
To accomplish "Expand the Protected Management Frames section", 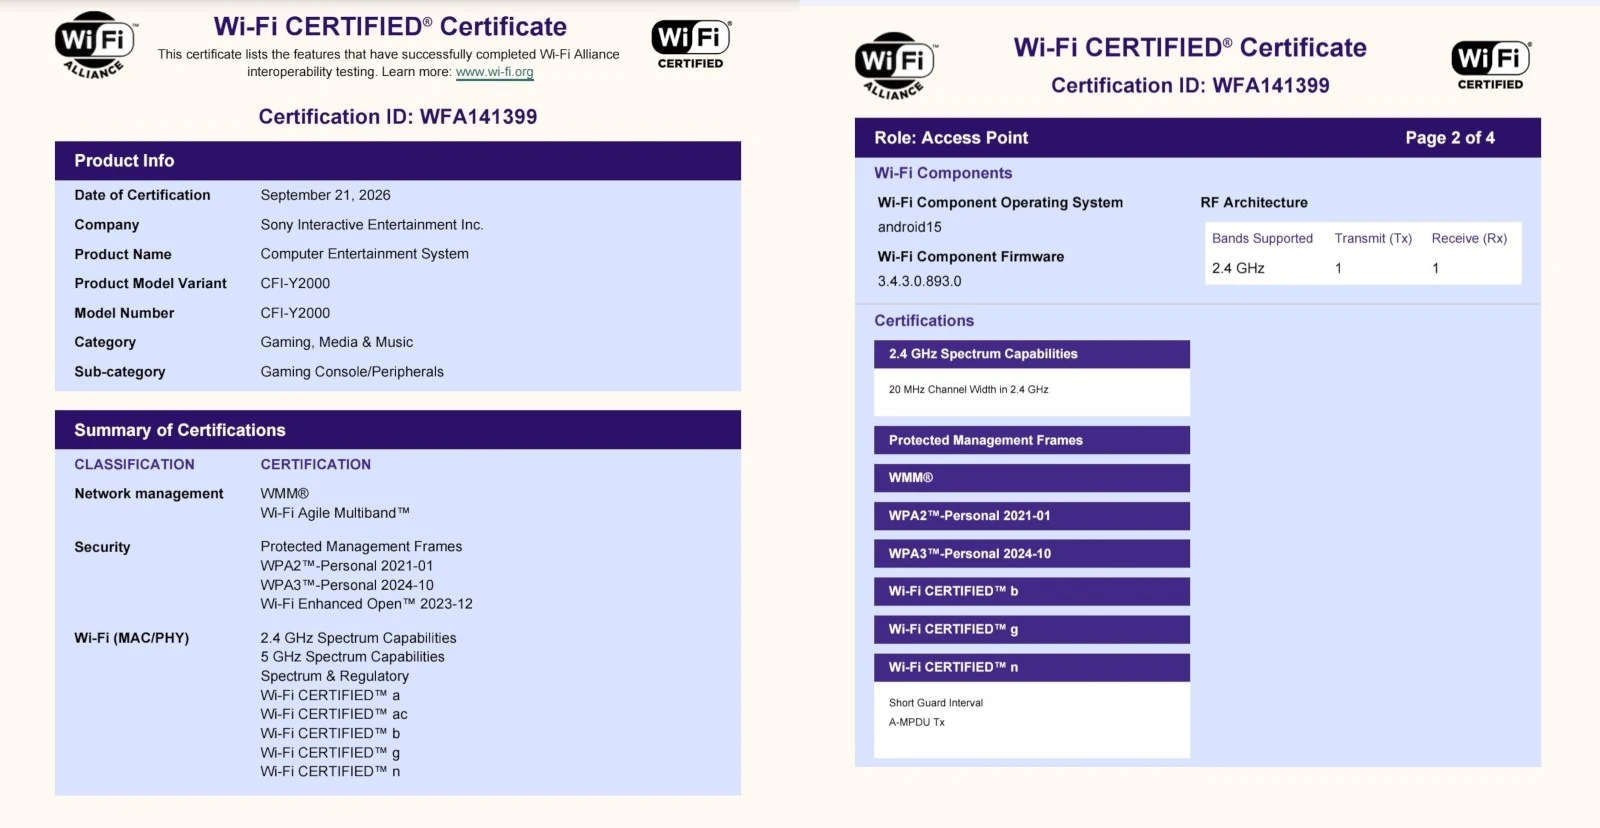I will pyautogui.click(x=1032, y=440).
